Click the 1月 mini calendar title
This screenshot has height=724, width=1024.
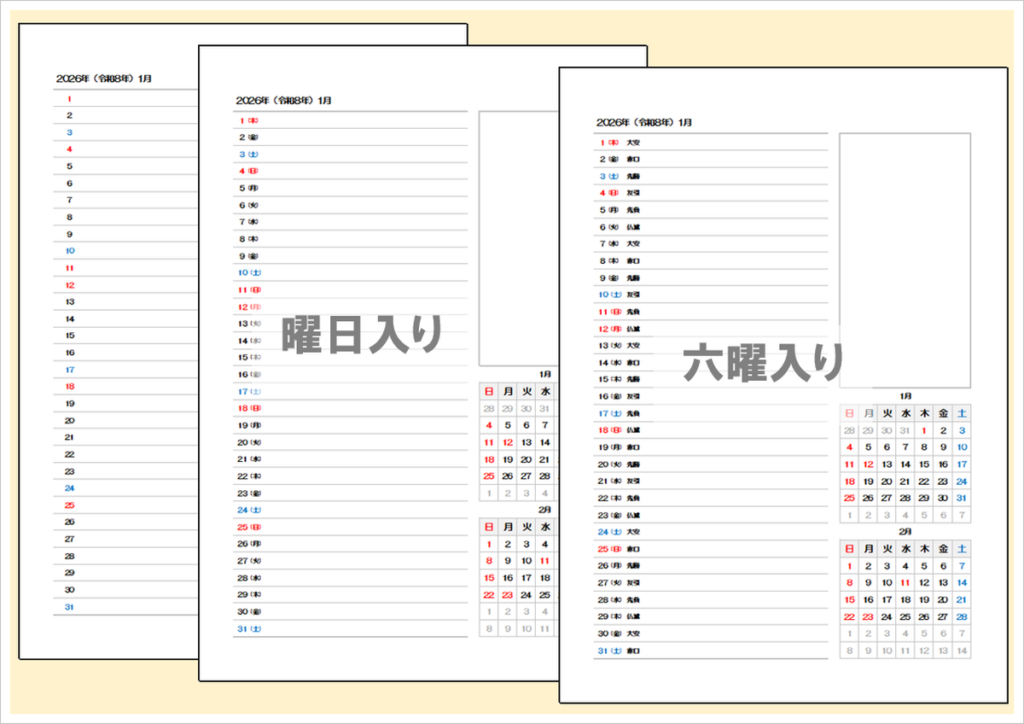tap(906, 395)
